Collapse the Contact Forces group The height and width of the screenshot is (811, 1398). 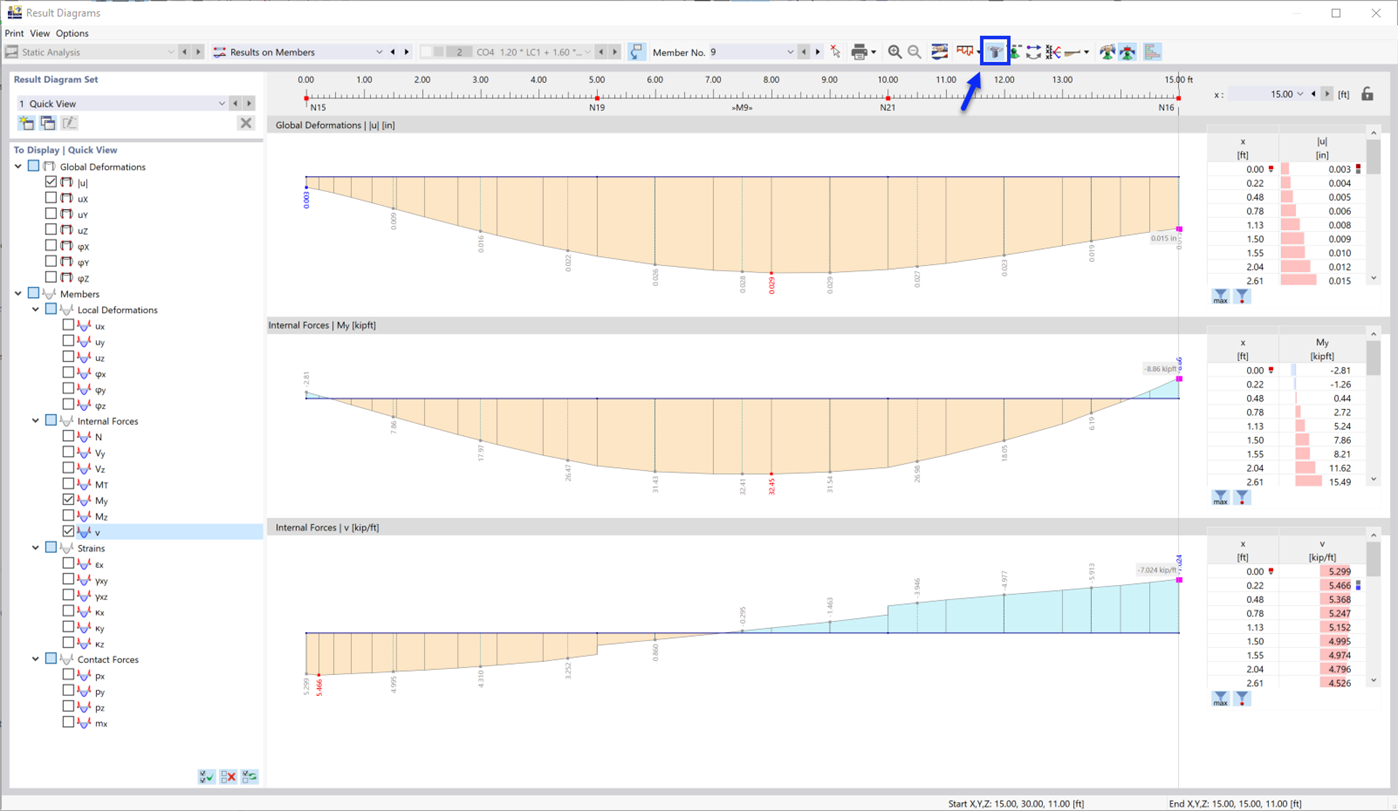36,659
